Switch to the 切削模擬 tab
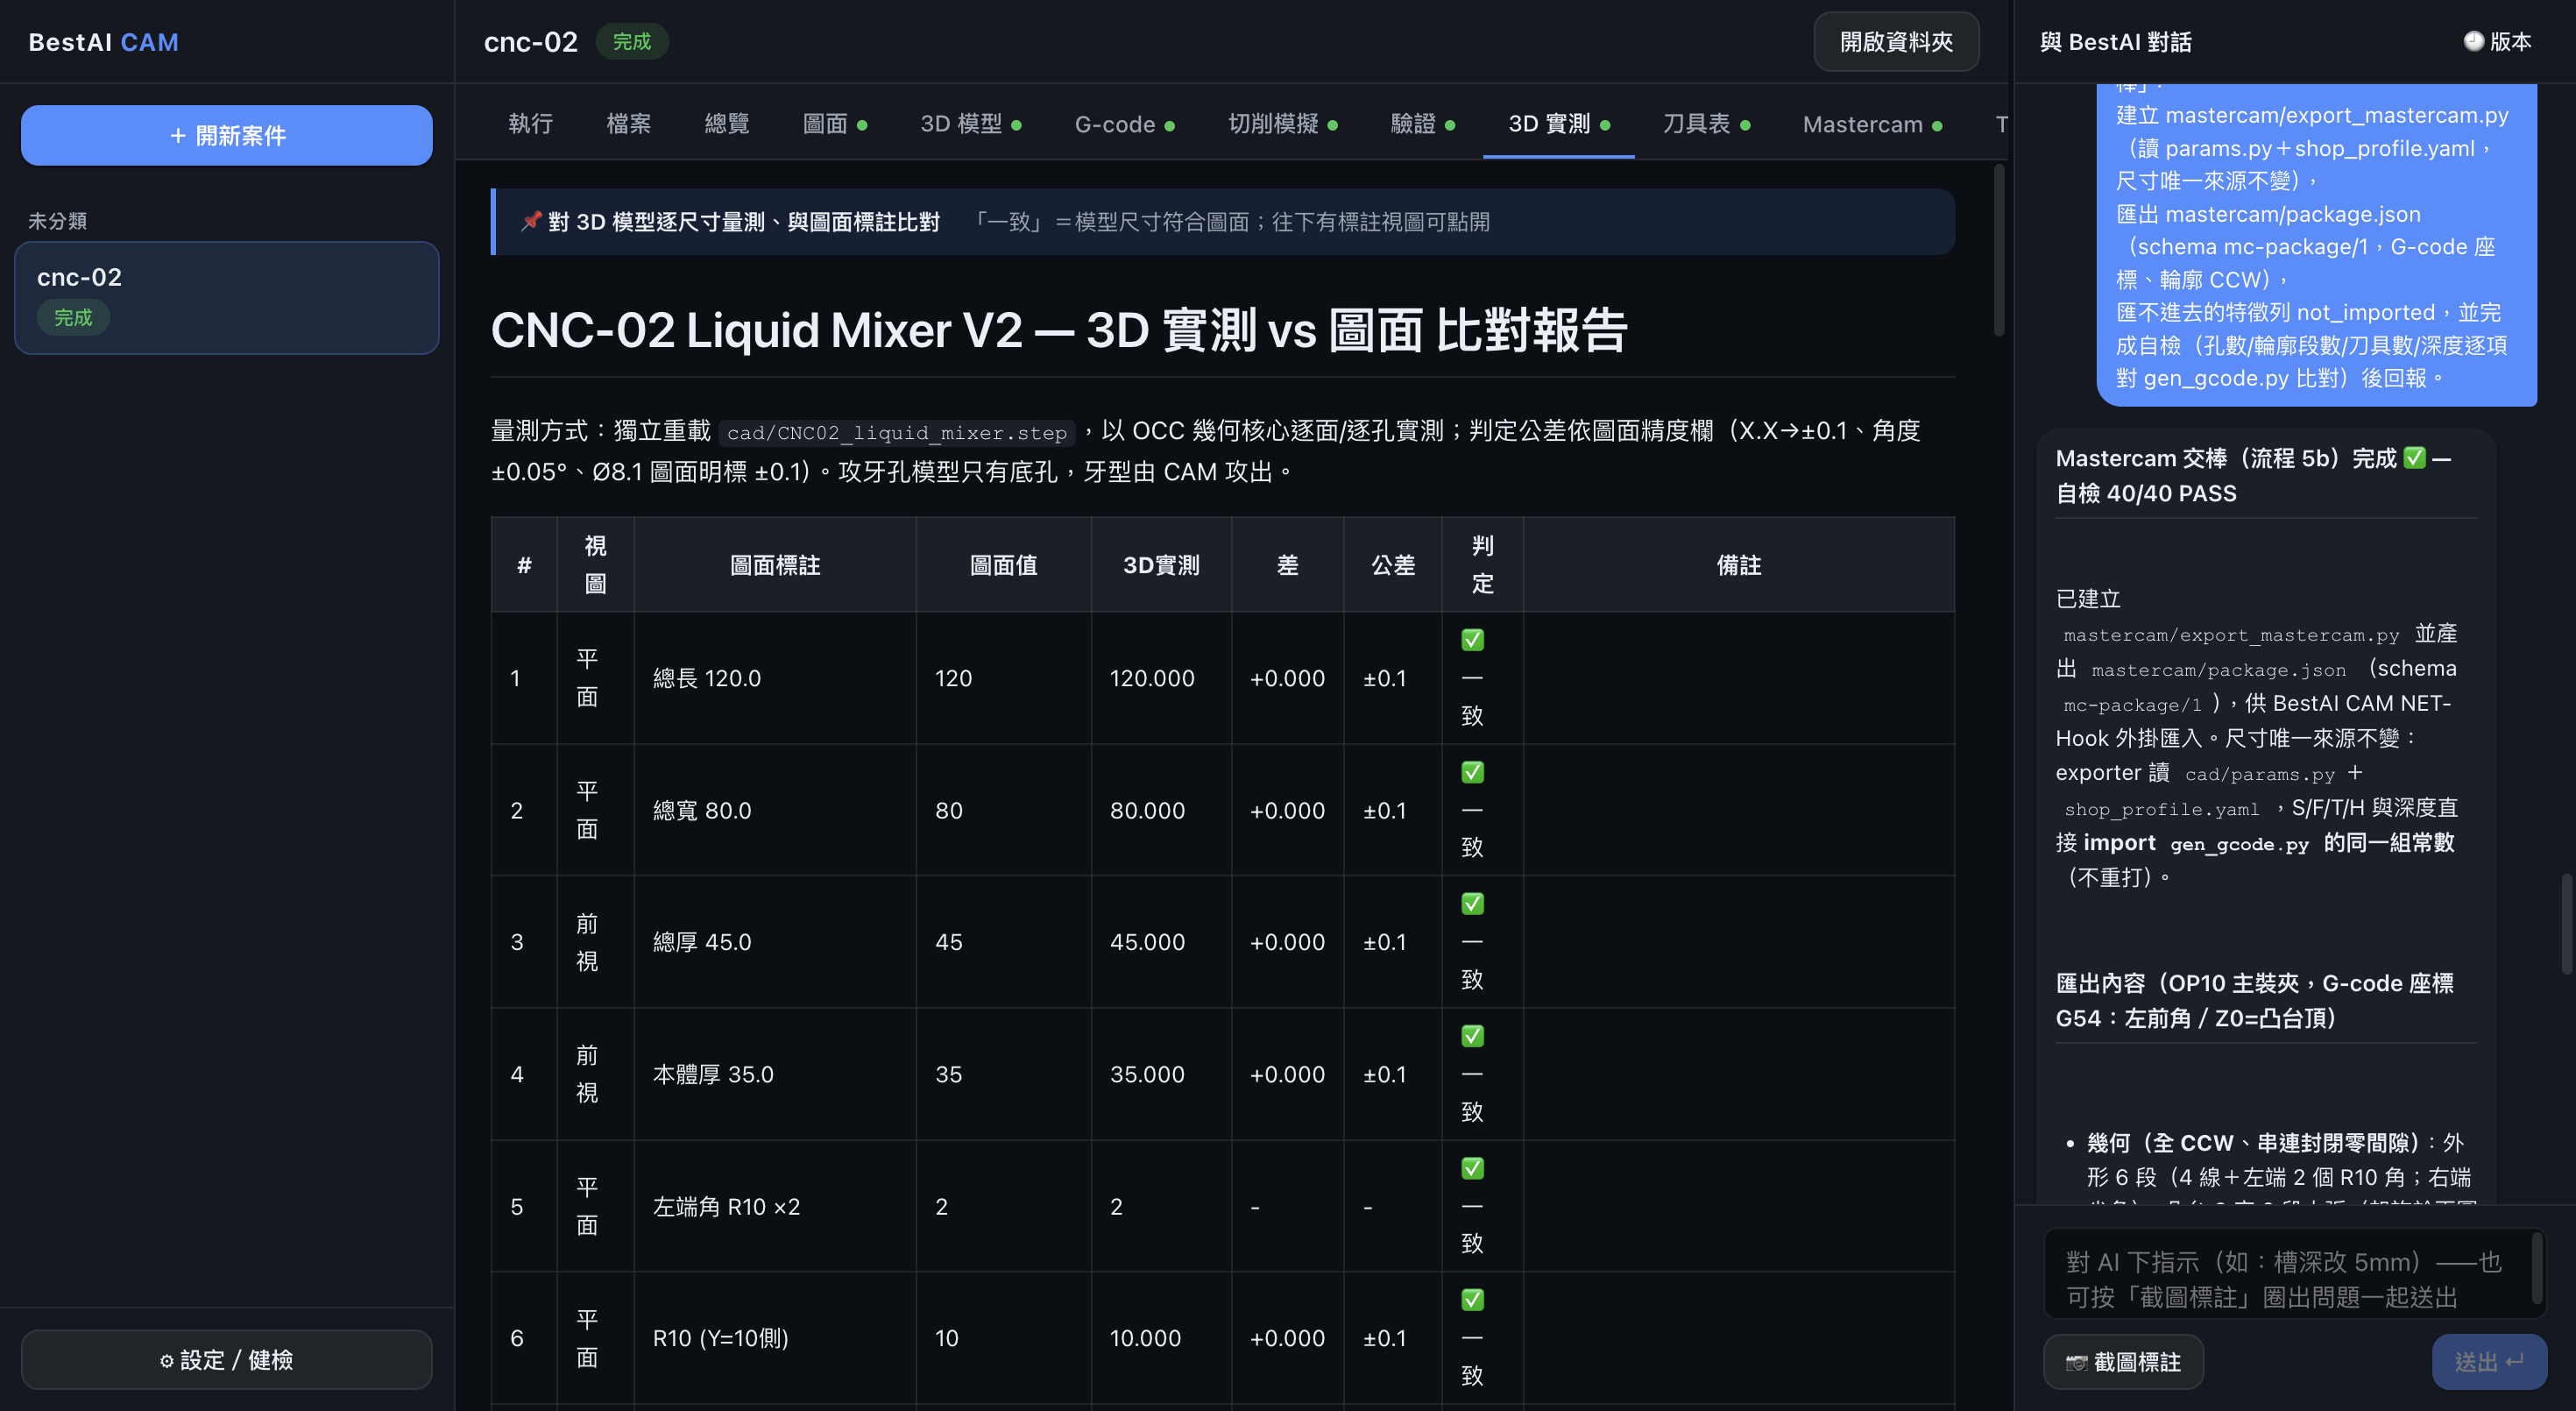Screen dimensions: 2576x1411 pyautogui.click(x=1283, y=124)
